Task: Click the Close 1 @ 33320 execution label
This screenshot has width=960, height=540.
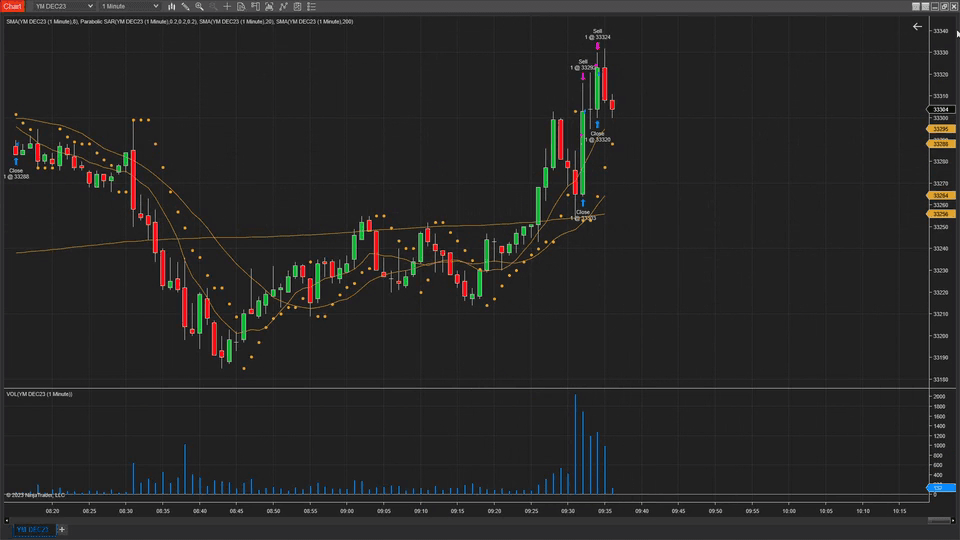Action: click(598, 137)
